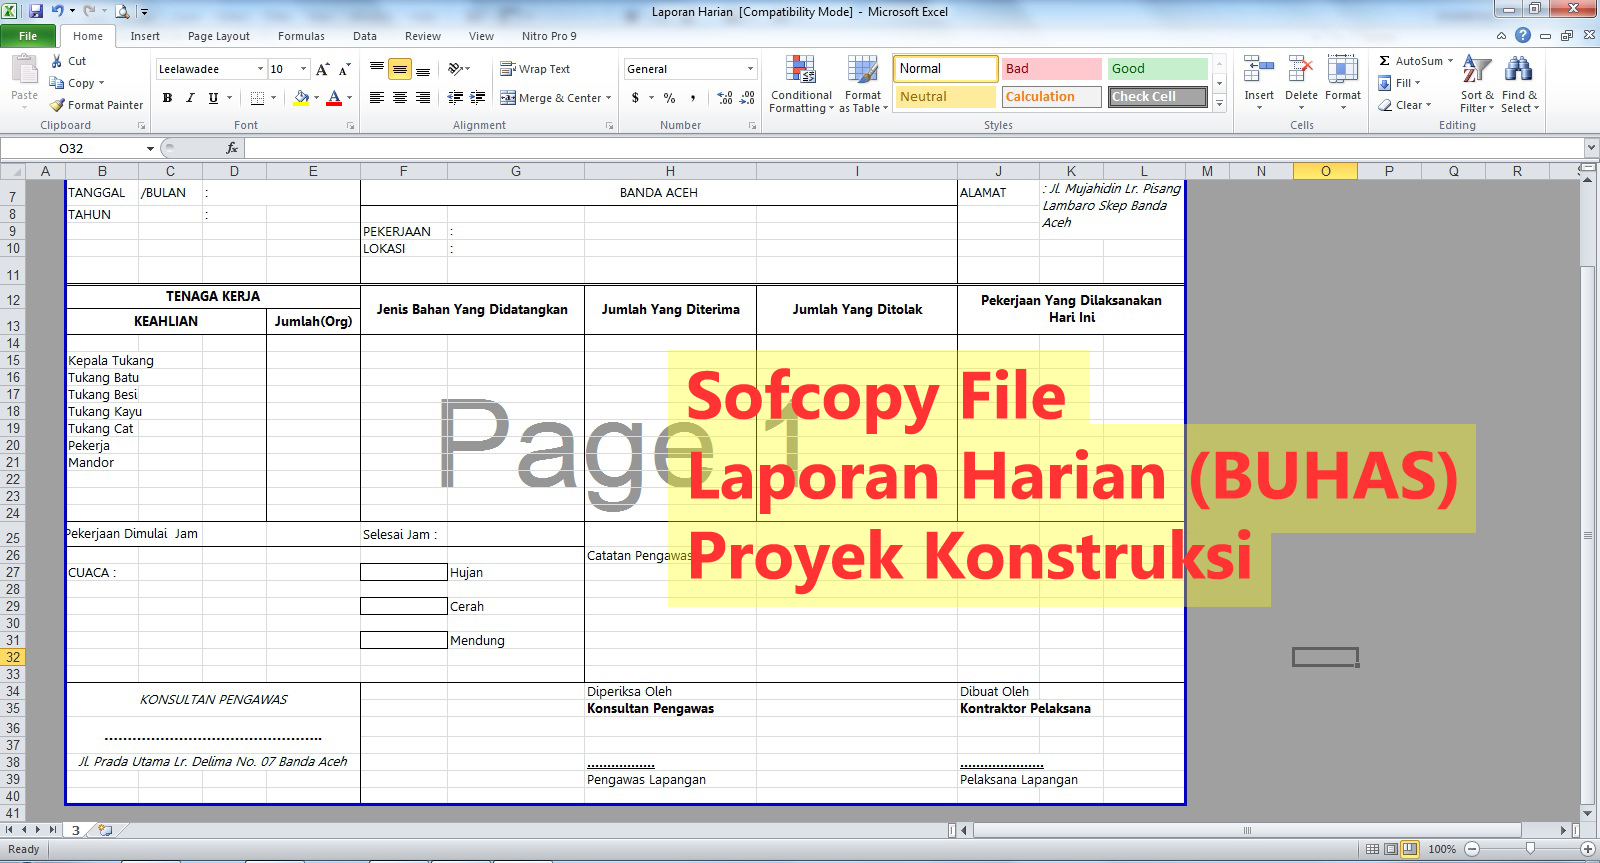Select sheet tab 3
Viewport: 1600px width, 863px height.
pos(75,830)
